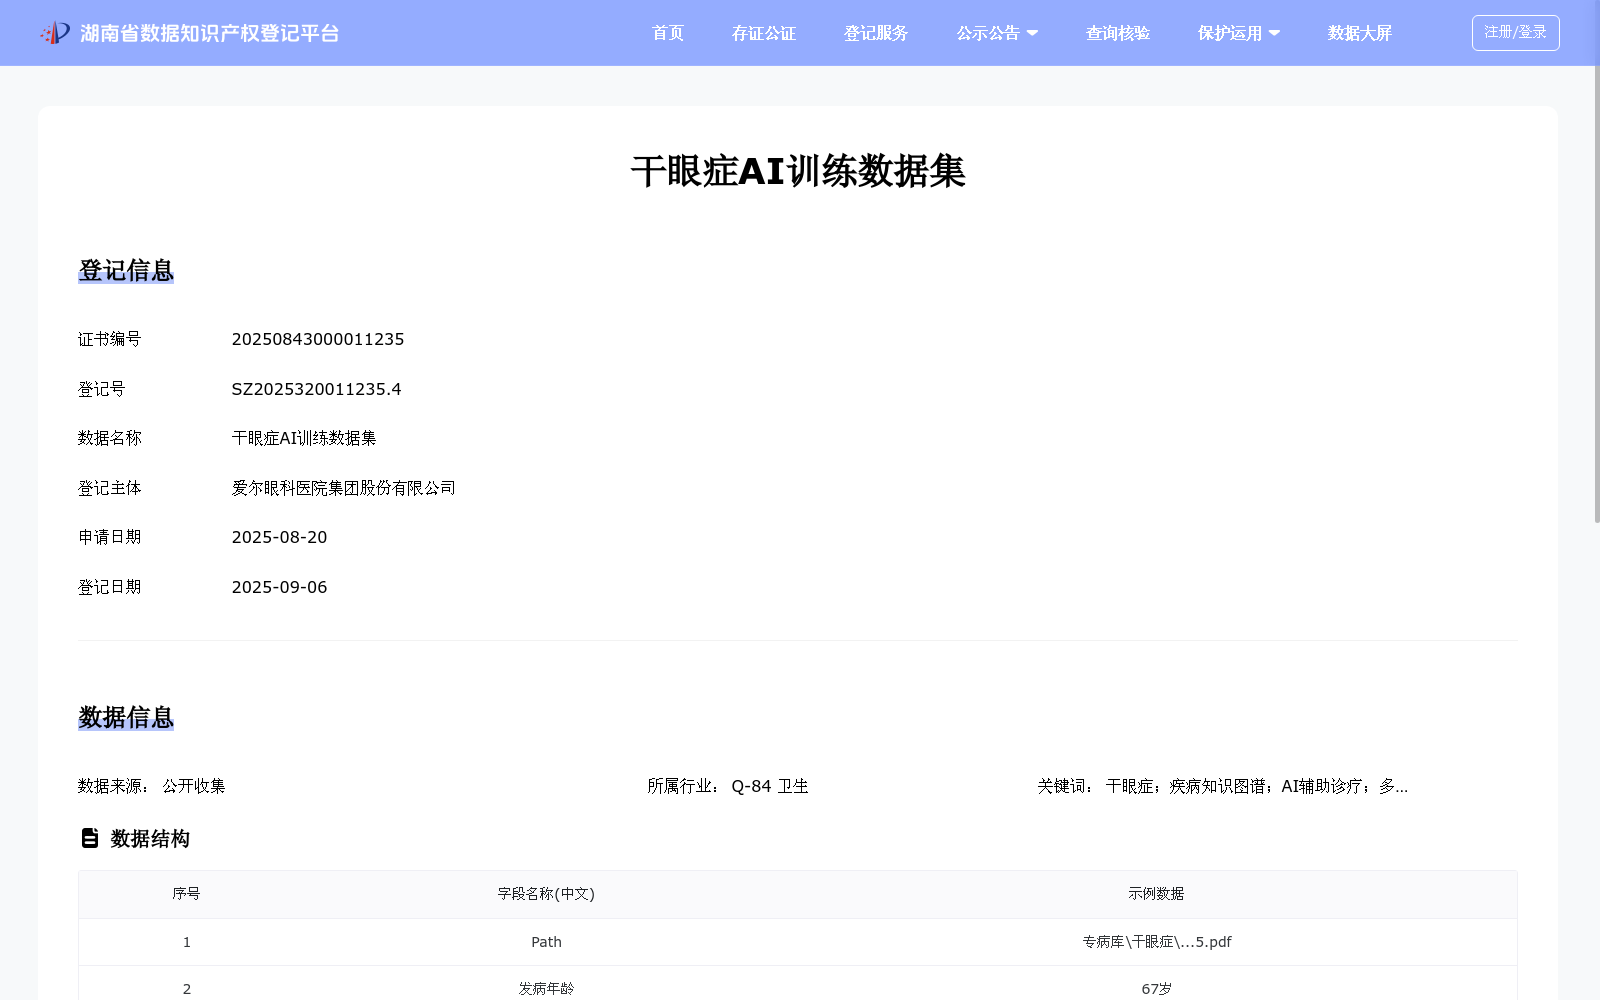Select registration number SZ2025320011235.4
Screen dimensions: 1600x1000
click(x=316, y=389)
